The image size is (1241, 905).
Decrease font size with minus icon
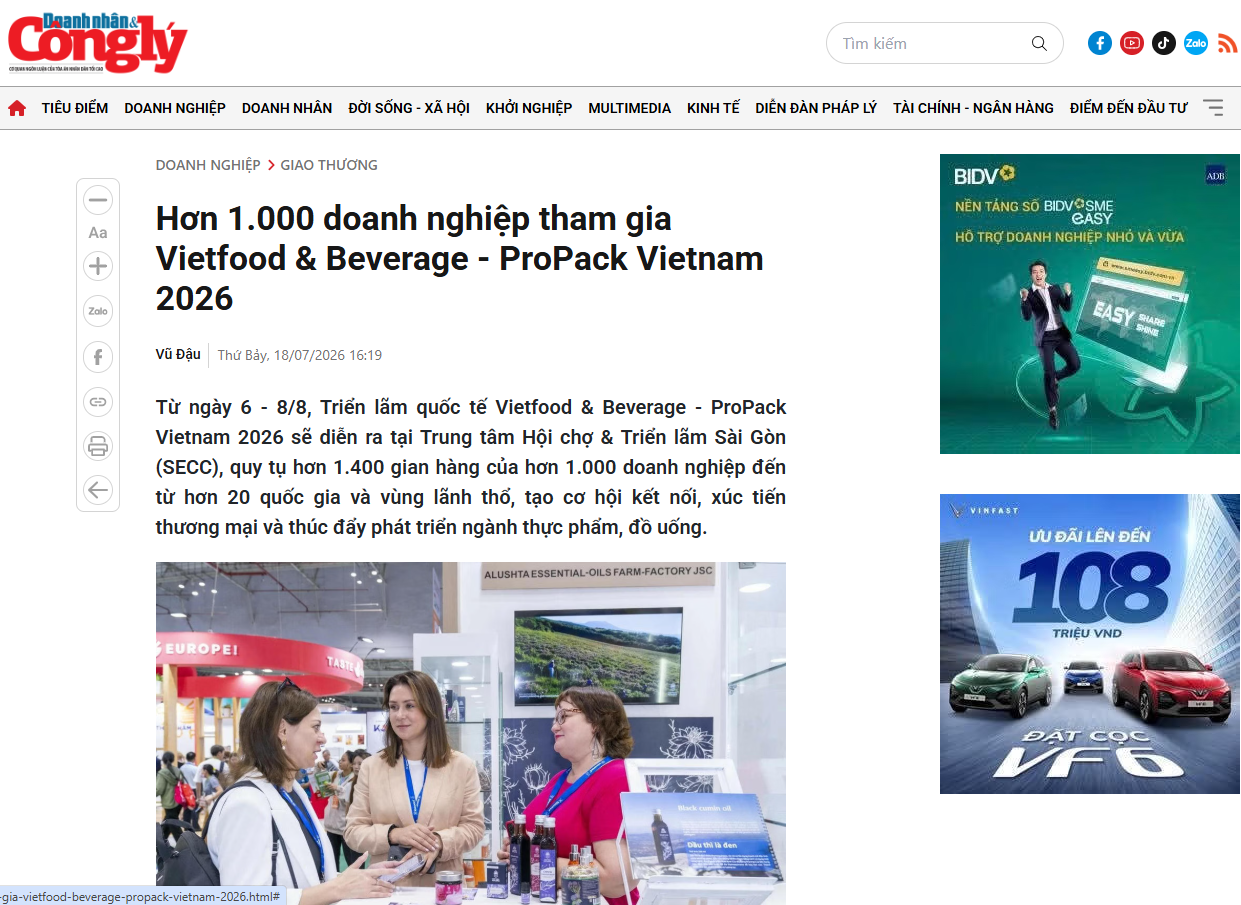(x=98, y=200)
